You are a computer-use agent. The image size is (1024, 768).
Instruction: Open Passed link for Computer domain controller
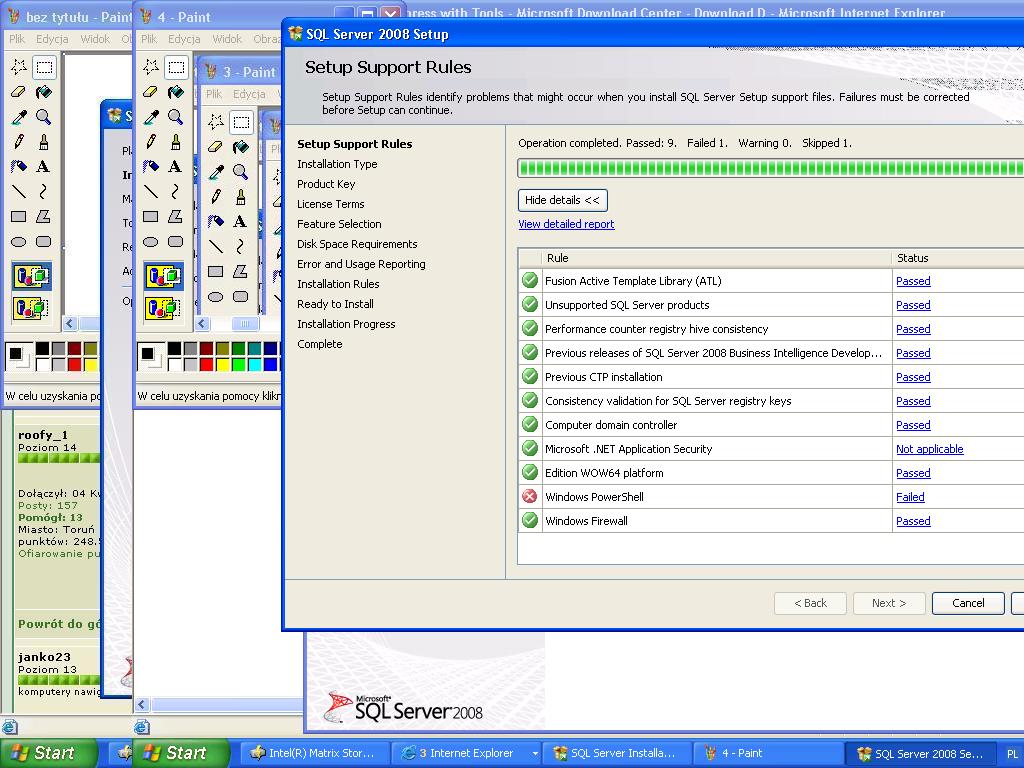pyautogui.click(x=913, y=425)
